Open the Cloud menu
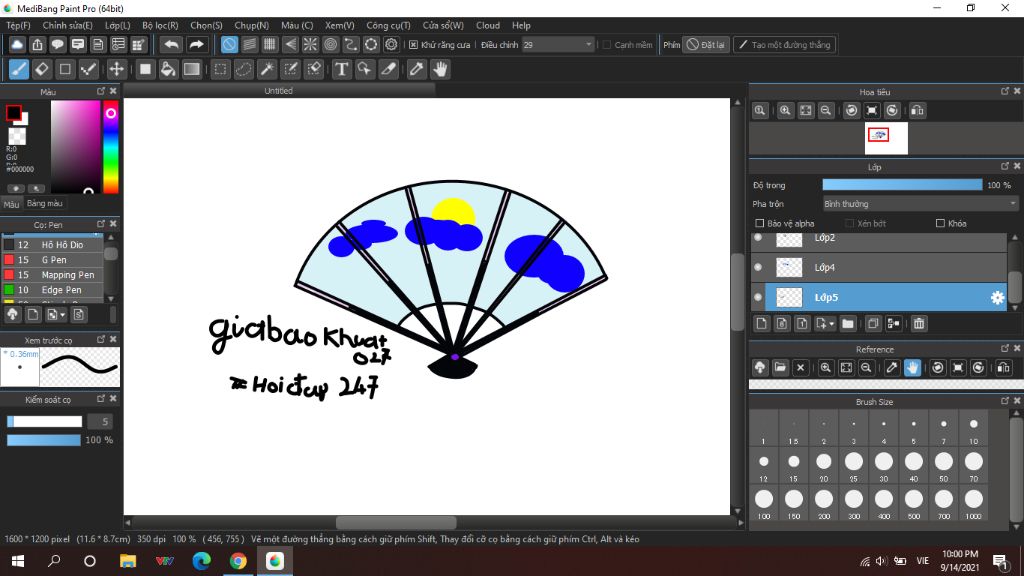The image size is (1024, 576). tap(488, 25)
